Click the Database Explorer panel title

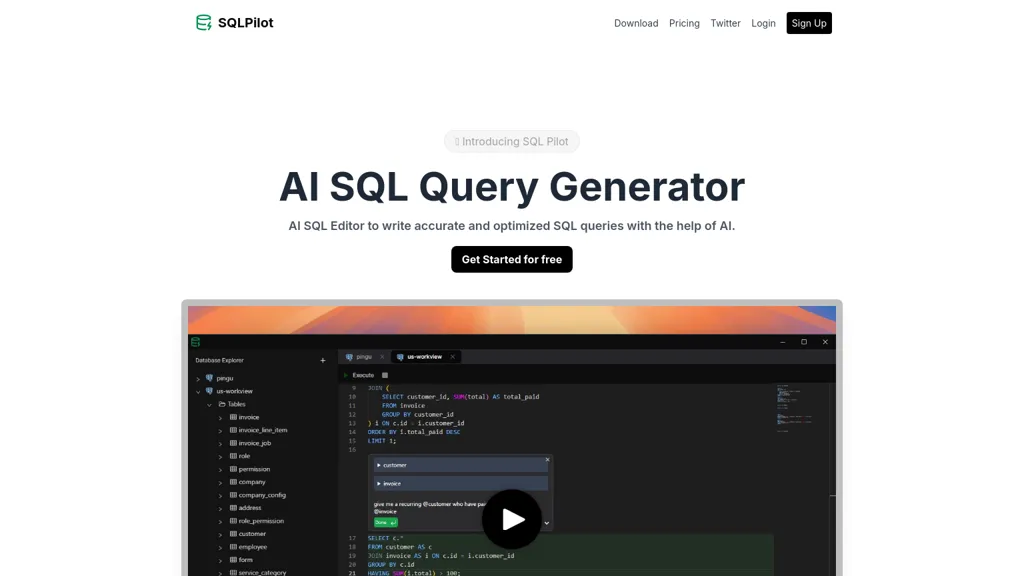click(x=219, y=360)
